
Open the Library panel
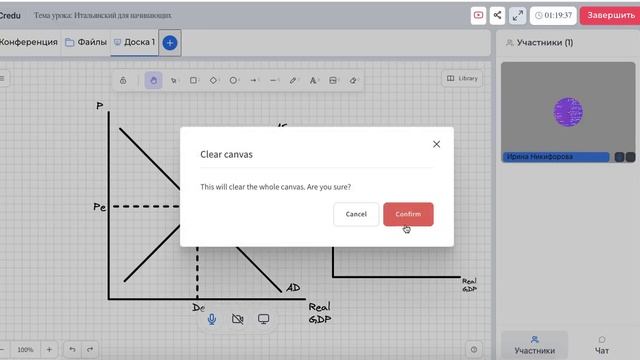tap(462, 78)
